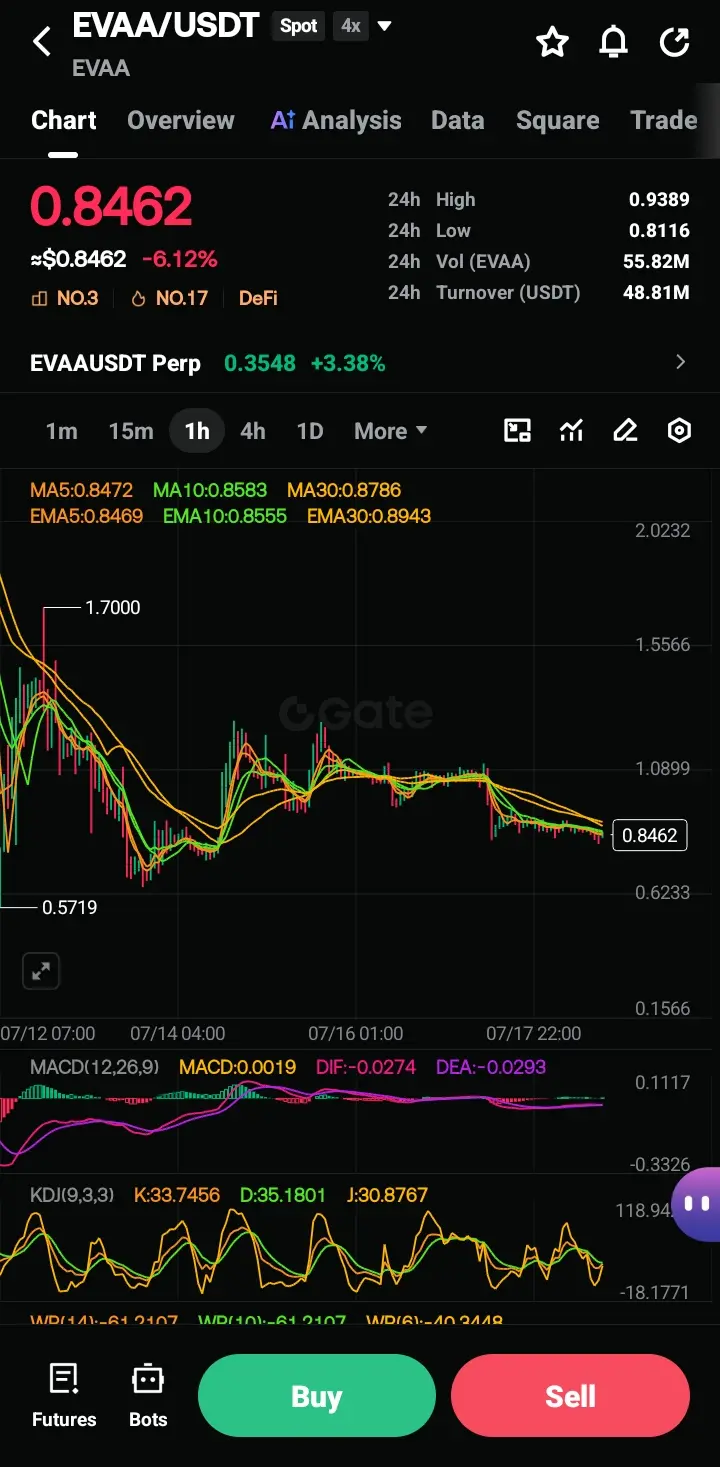Tap the 4x leverage badge

[350, 26]
